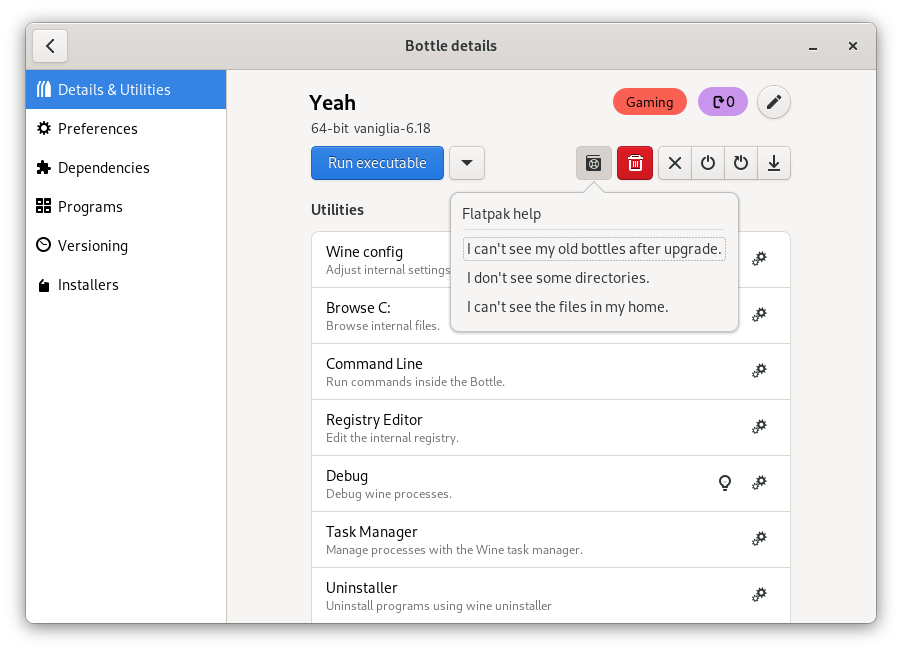
Task: Click the pencil icon to rename bottle
Action: point(773,102)
